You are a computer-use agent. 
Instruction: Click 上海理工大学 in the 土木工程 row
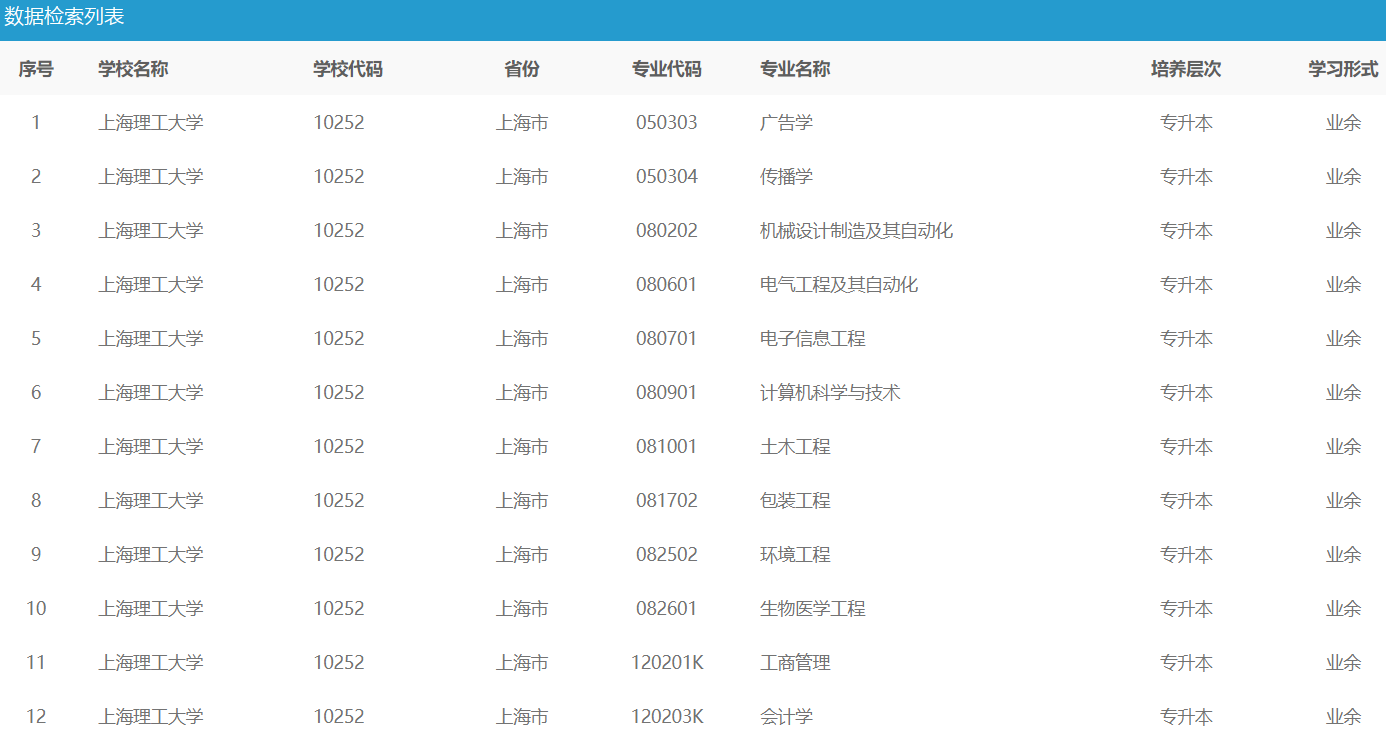151,447
